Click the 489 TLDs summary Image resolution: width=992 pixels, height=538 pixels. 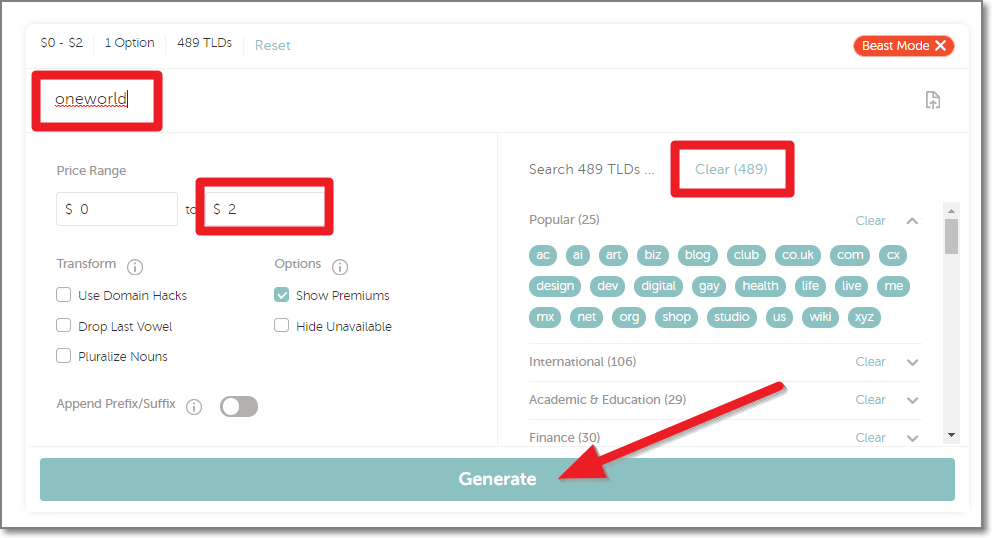point(204,43)
